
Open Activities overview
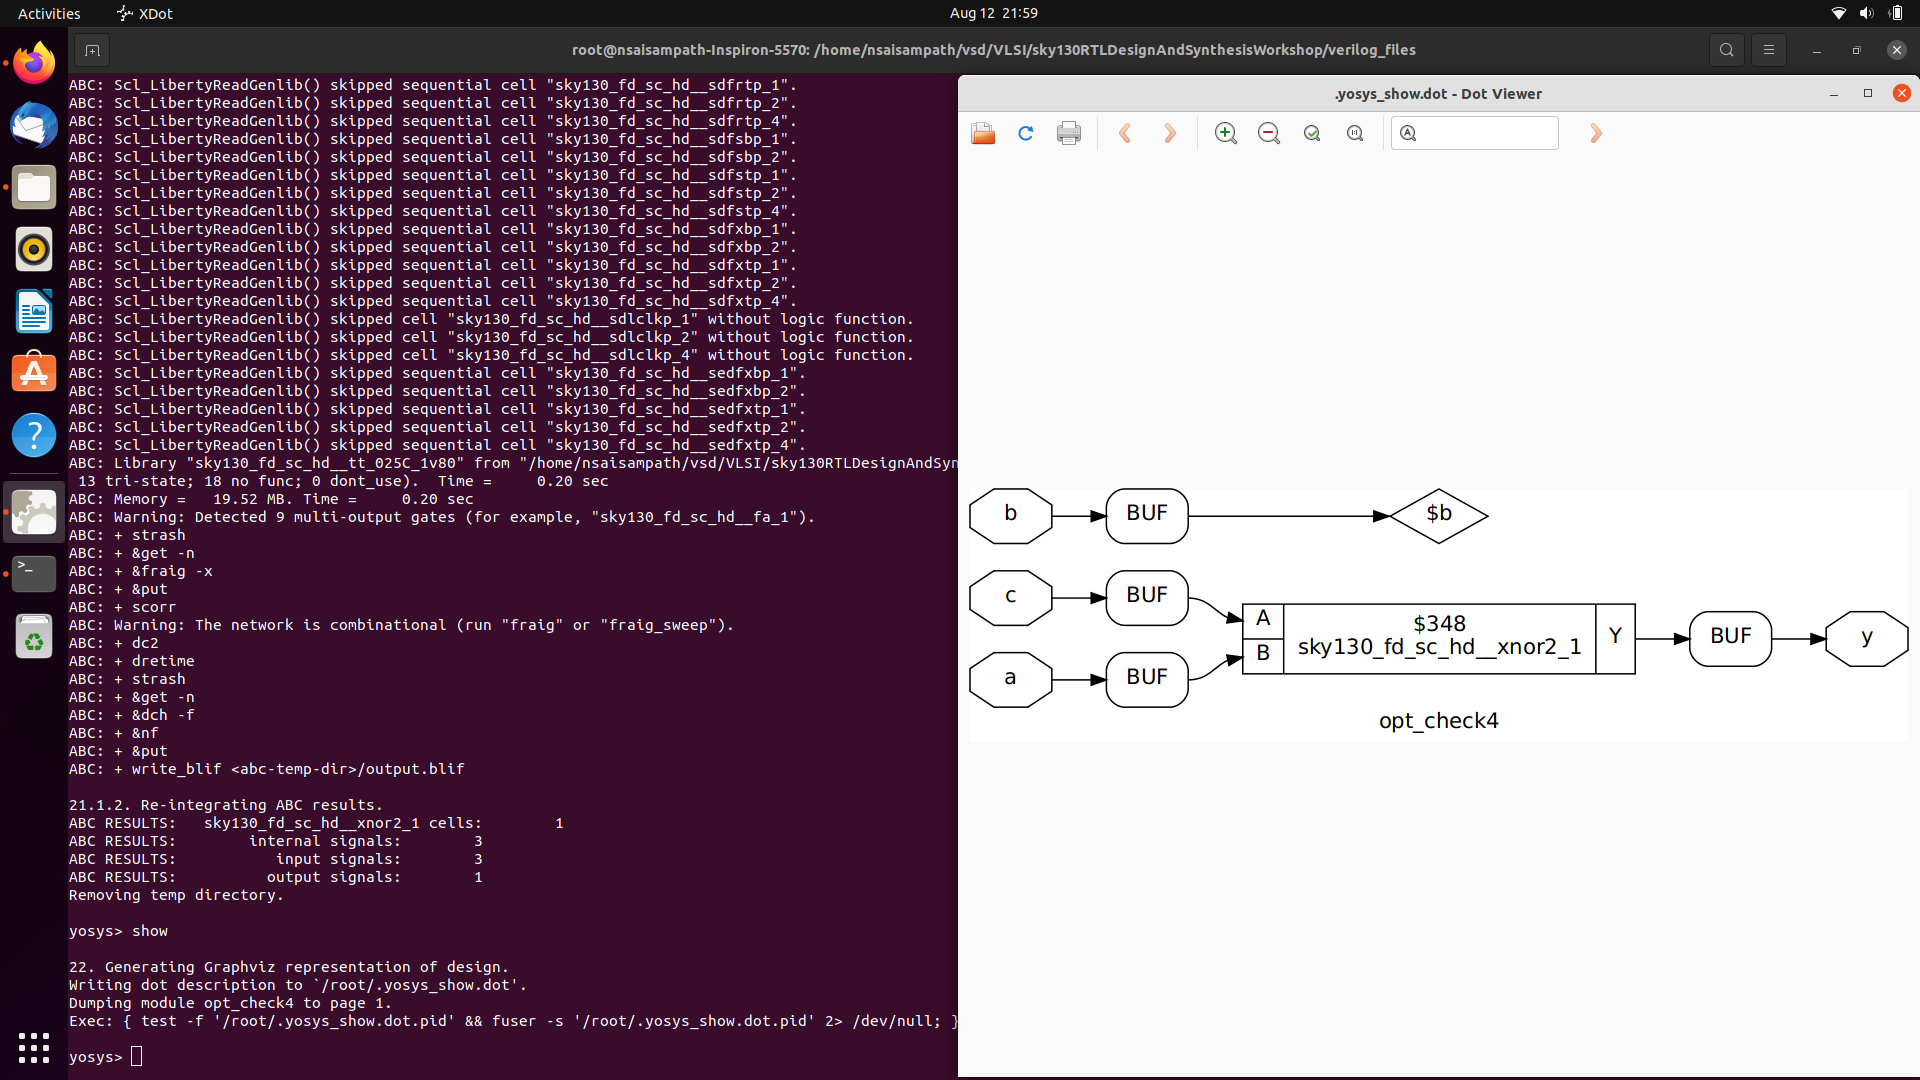49,13
